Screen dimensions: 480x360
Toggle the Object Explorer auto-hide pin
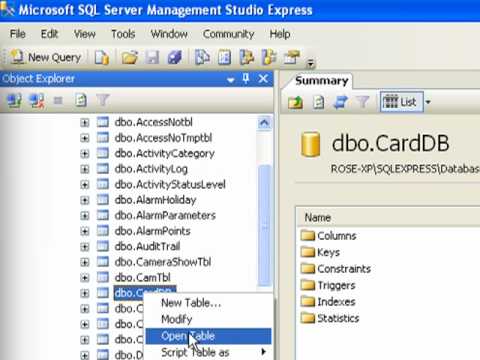point(246,79)
